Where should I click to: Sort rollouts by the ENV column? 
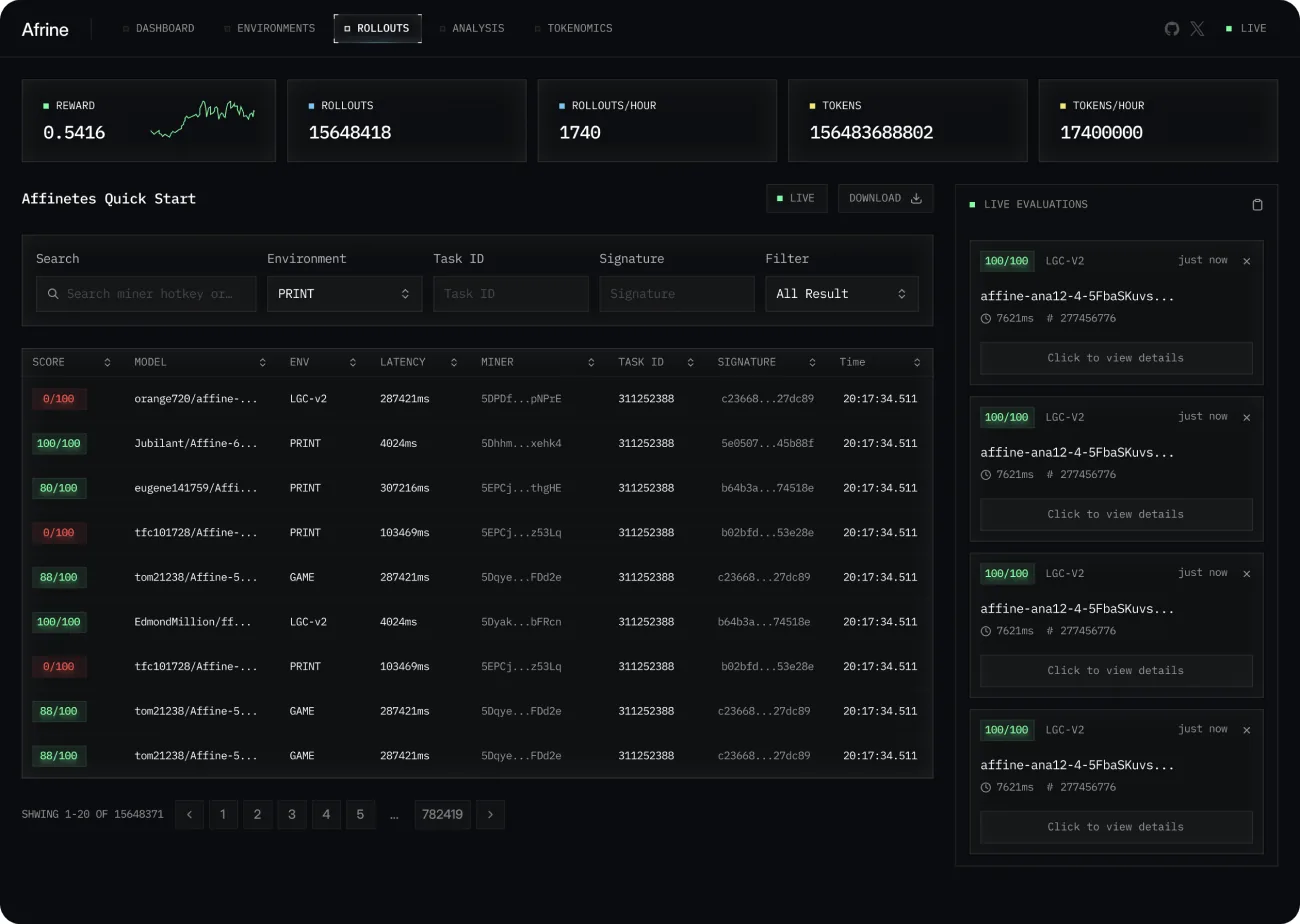(353, 362)
